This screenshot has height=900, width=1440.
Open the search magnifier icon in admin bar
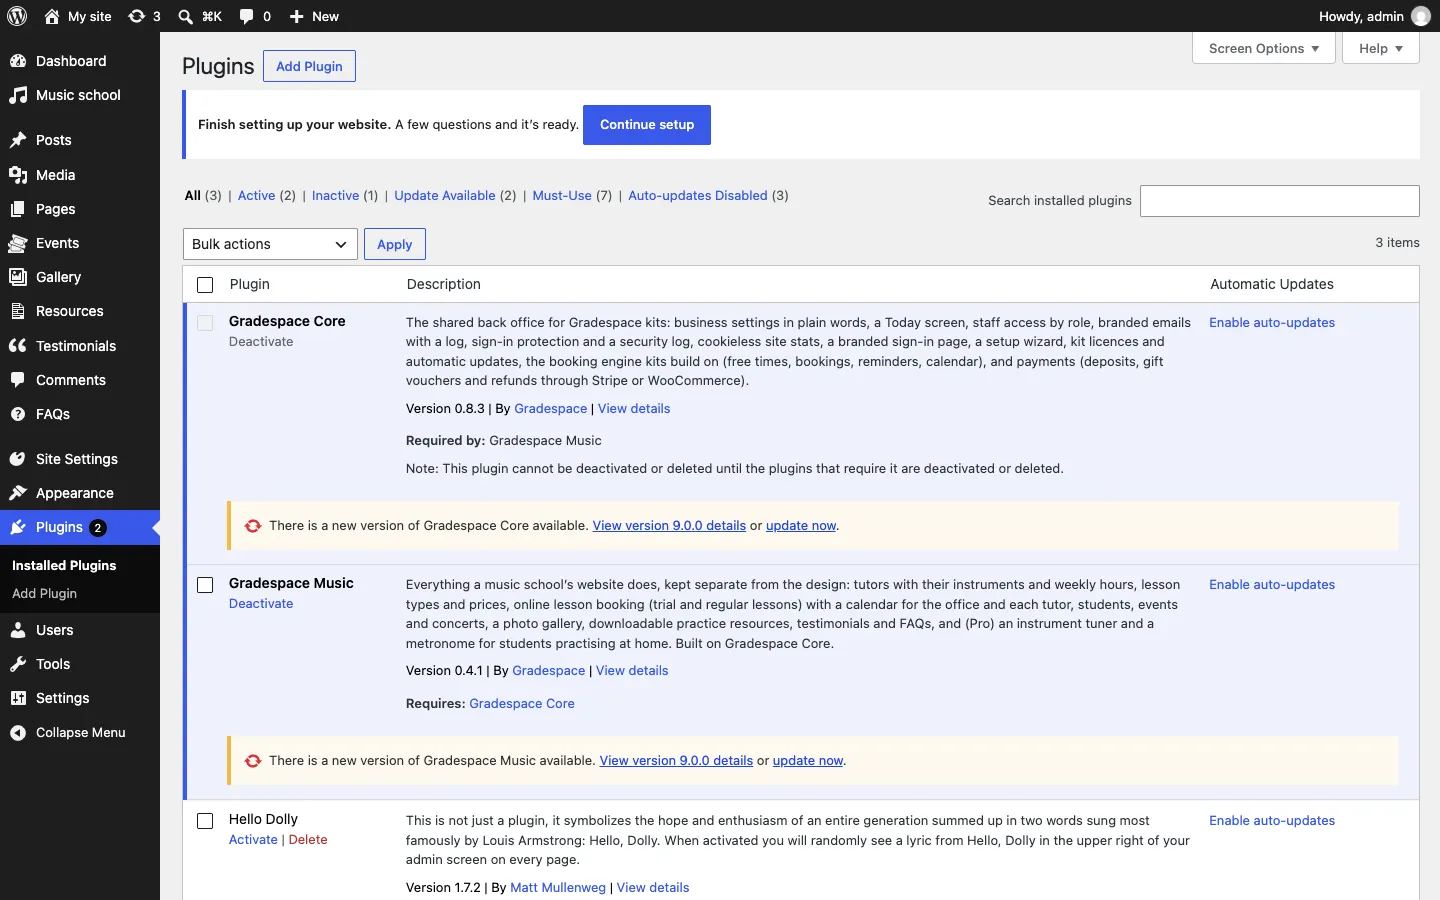click(185, 16)
